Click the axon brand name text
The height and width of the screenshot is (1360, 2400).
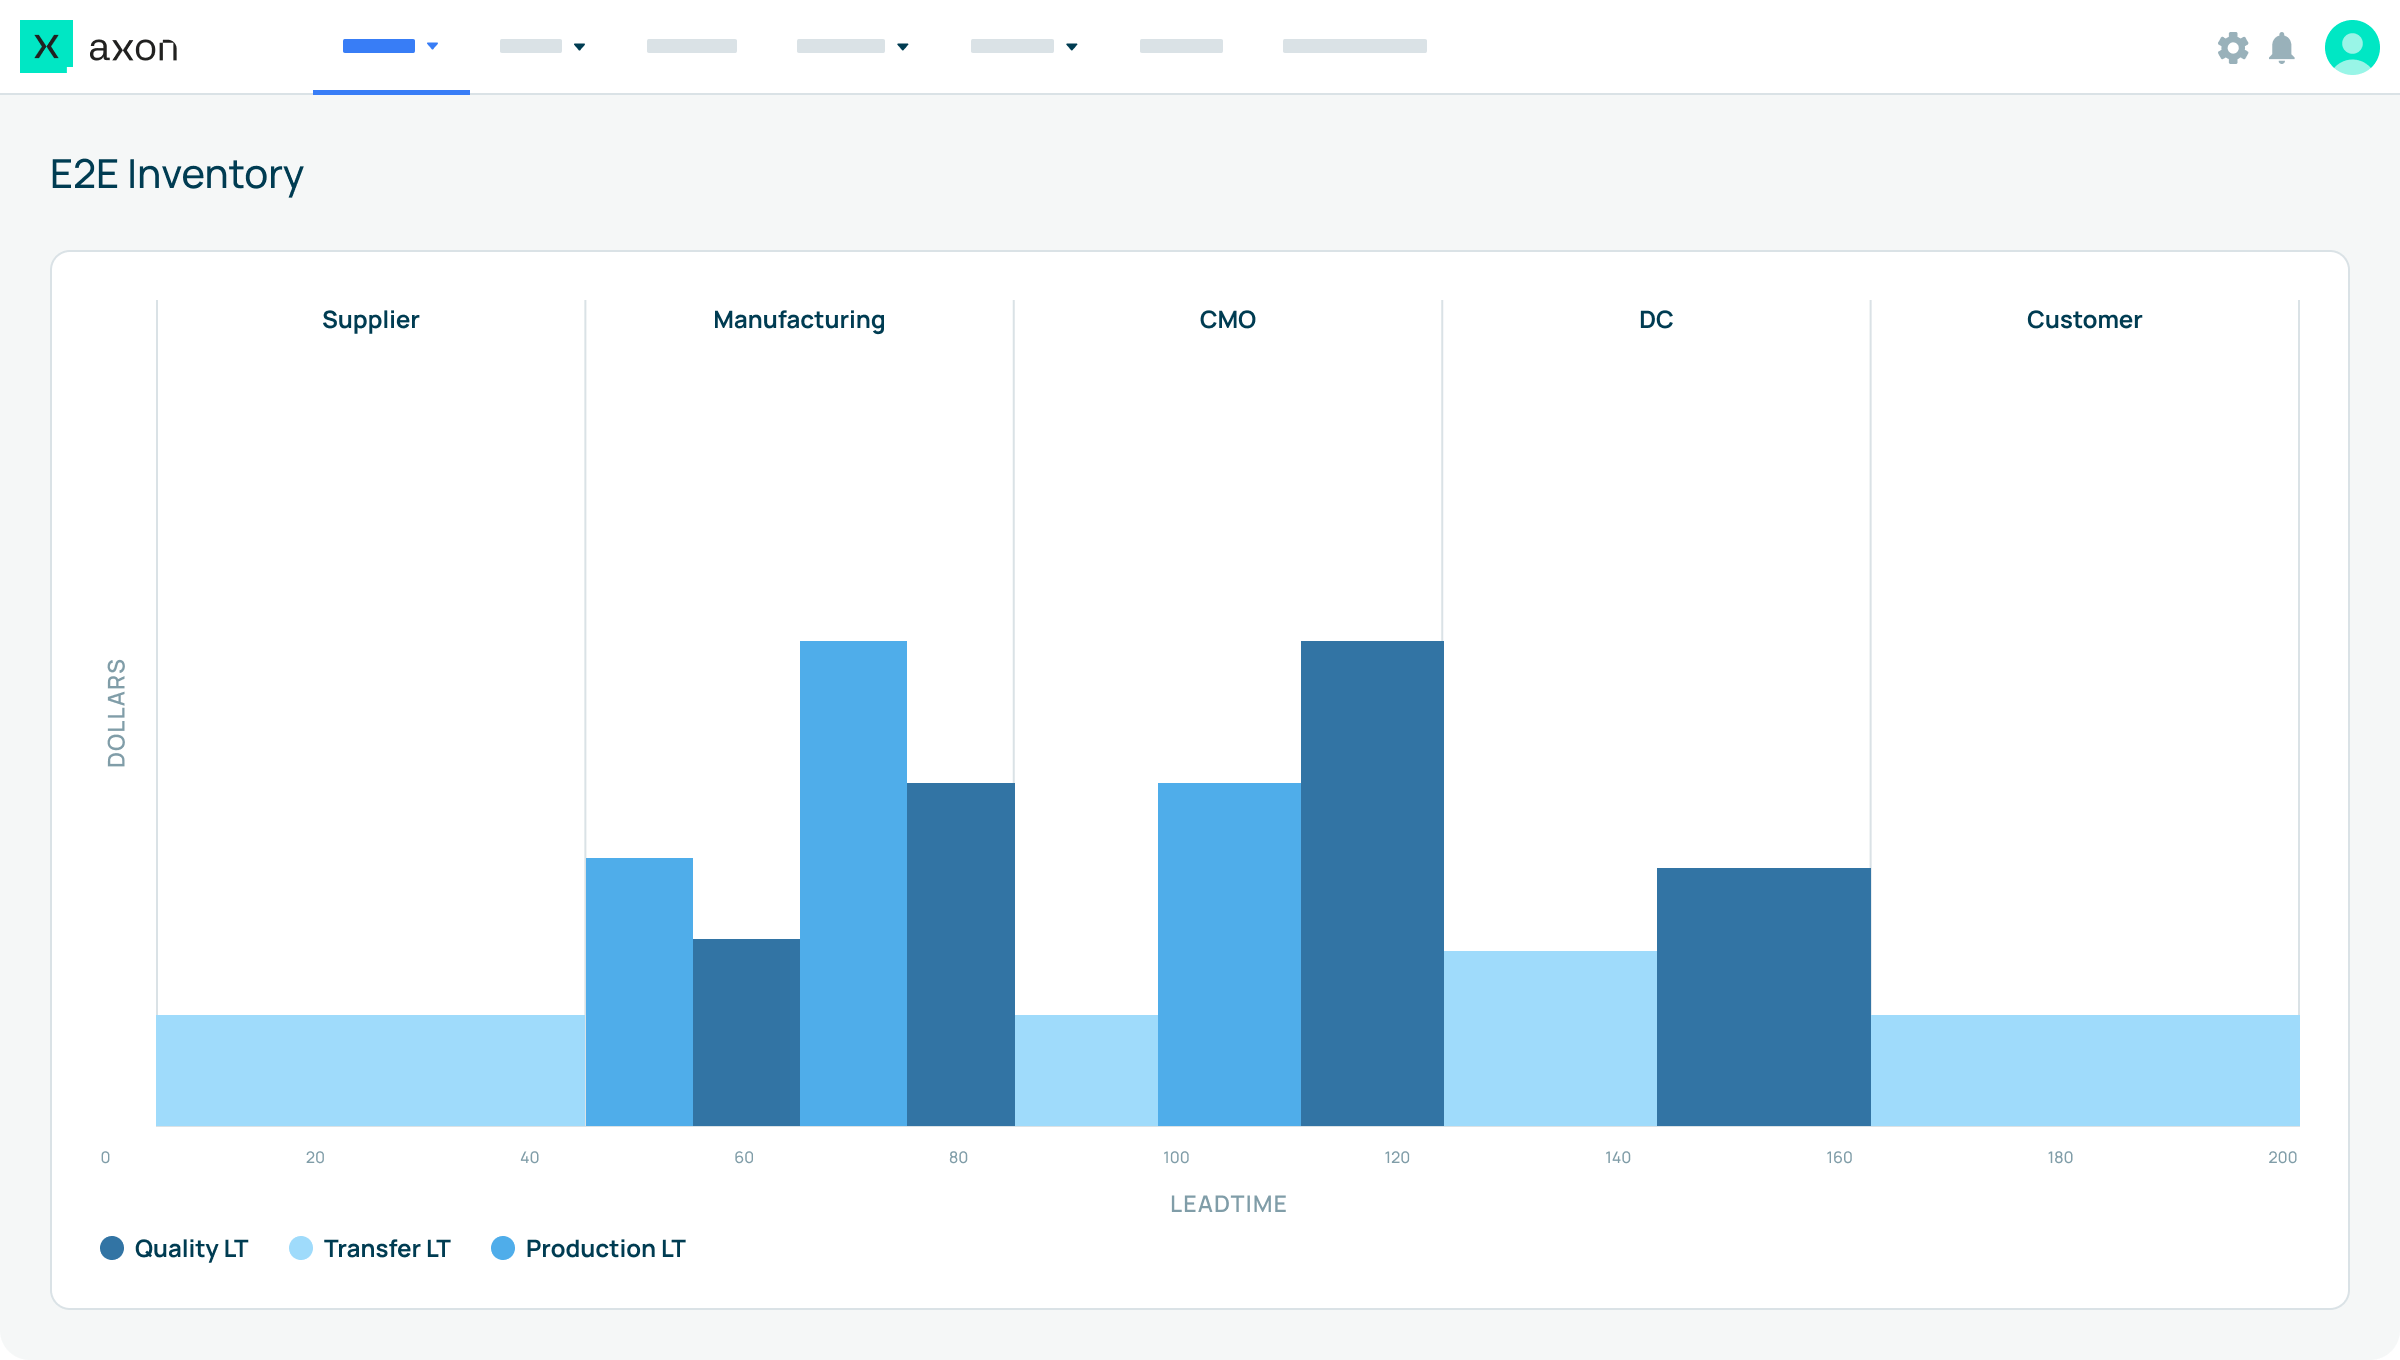point(133,48)
